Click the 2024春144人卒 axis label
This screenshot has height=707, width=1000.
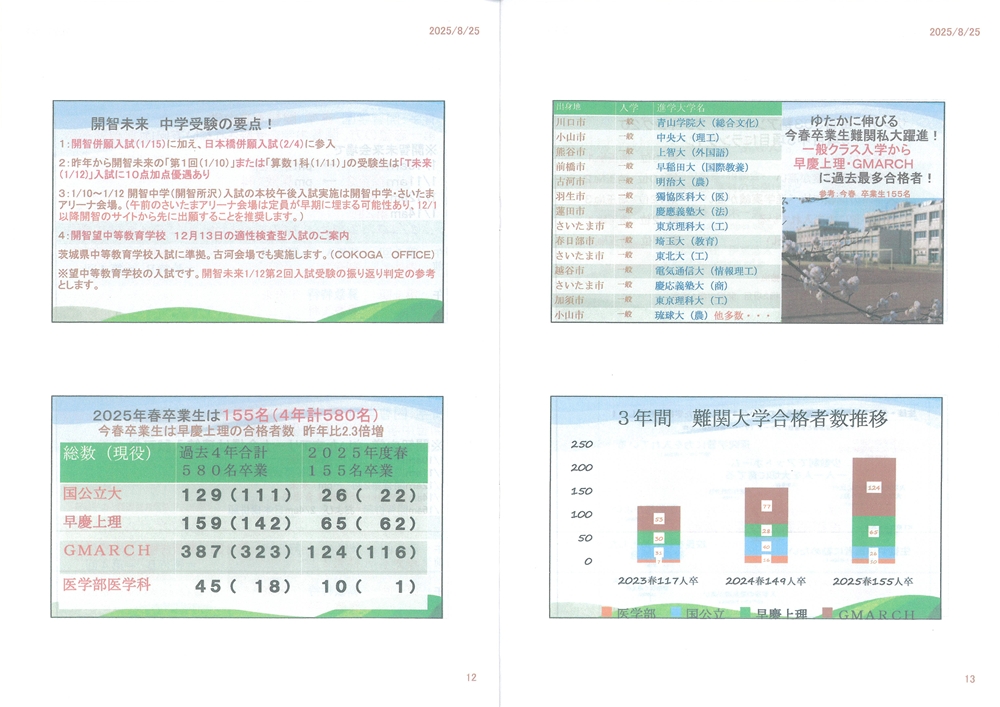pos(765,580)
